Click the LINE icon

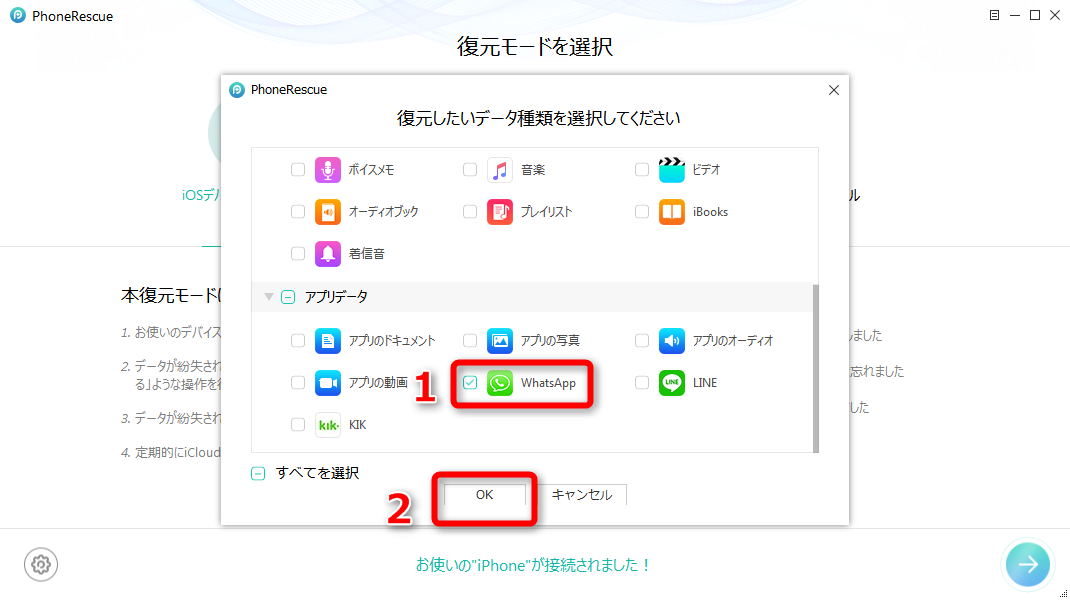(671, 383)
